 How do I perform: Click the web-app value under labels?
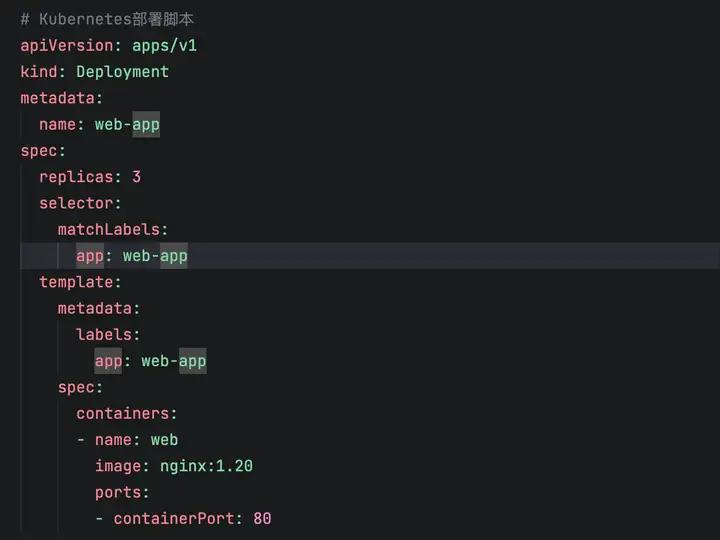point(173,361)
